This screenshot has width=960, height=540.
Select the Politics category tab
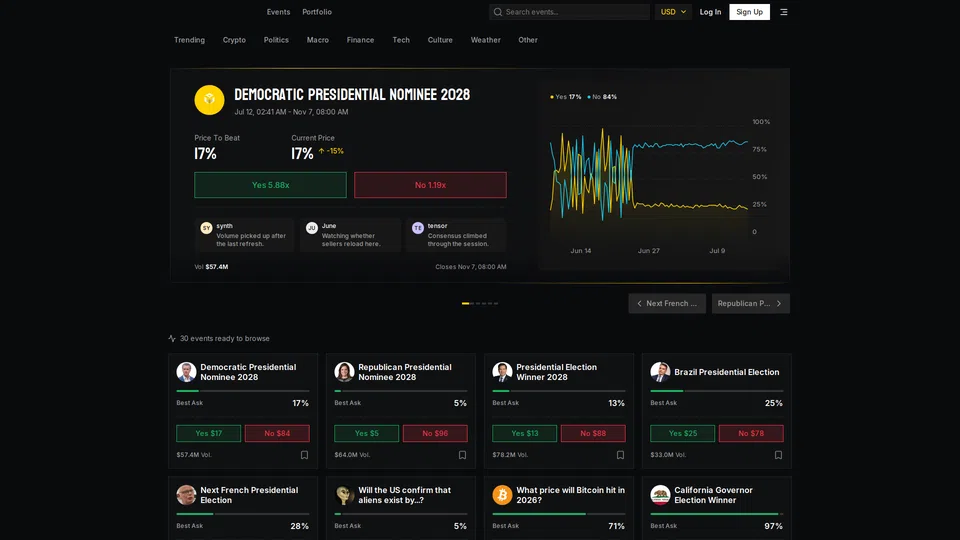tap(276, 40)
